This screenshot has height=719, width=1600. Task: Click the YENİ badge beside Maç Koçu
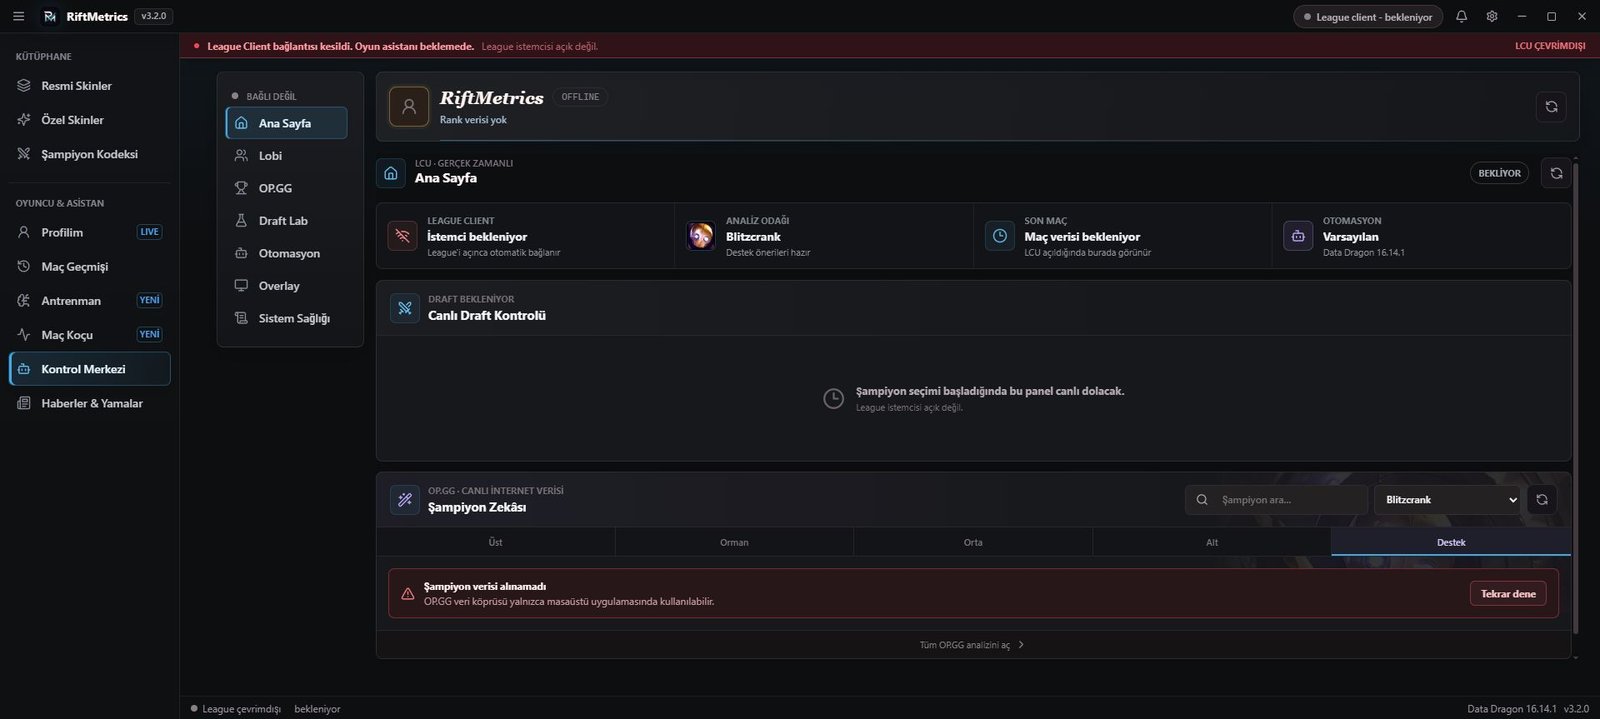pyautogui.click(x=149, y=334)
